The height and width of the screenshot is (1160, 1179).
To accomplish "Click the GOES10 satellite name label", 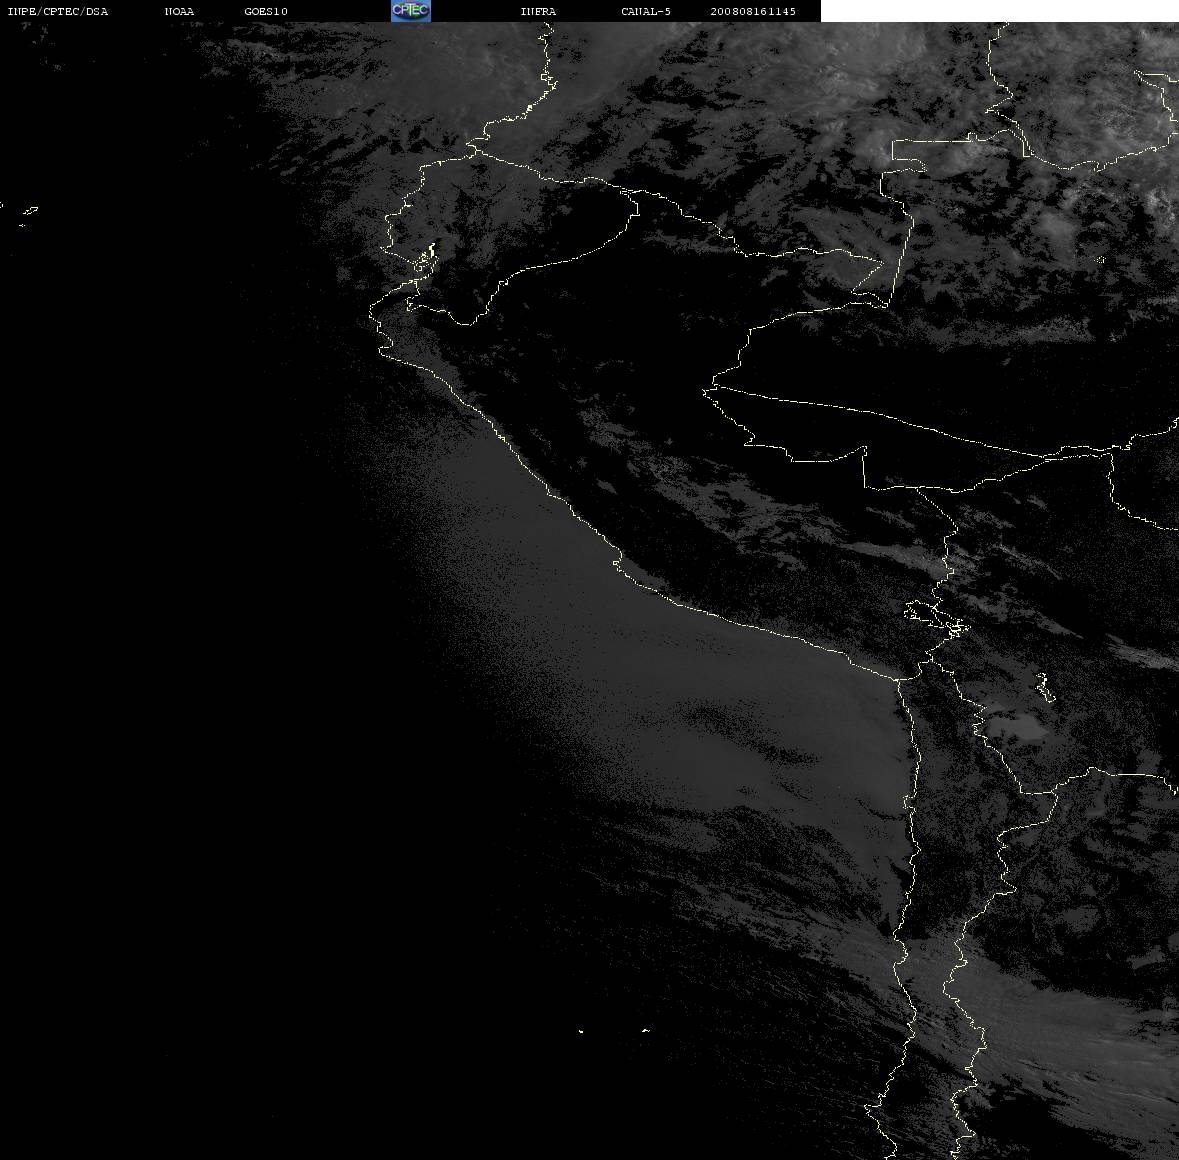I will [266, 11].
